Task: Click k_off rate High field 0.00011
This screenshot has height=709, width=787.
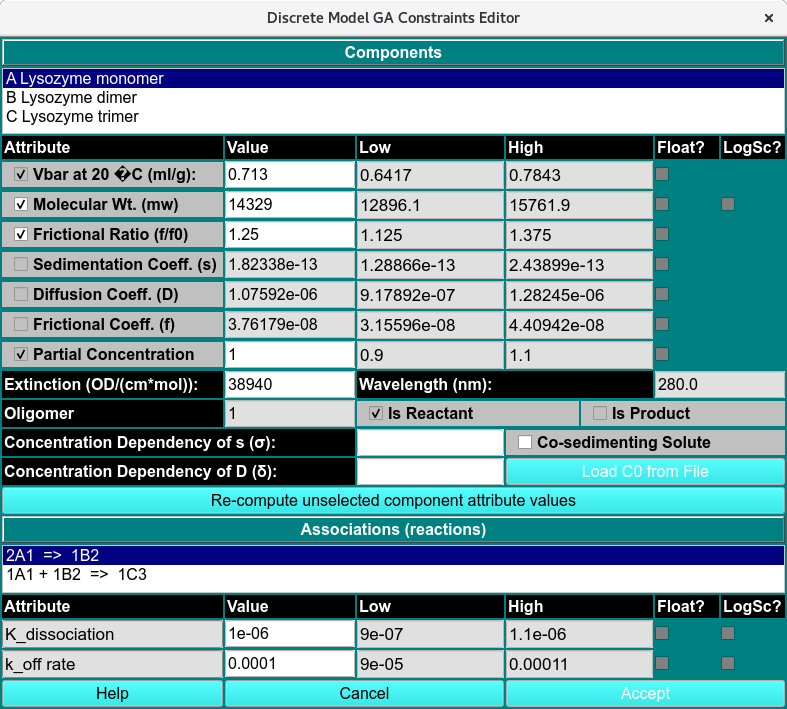Action: 579,664
